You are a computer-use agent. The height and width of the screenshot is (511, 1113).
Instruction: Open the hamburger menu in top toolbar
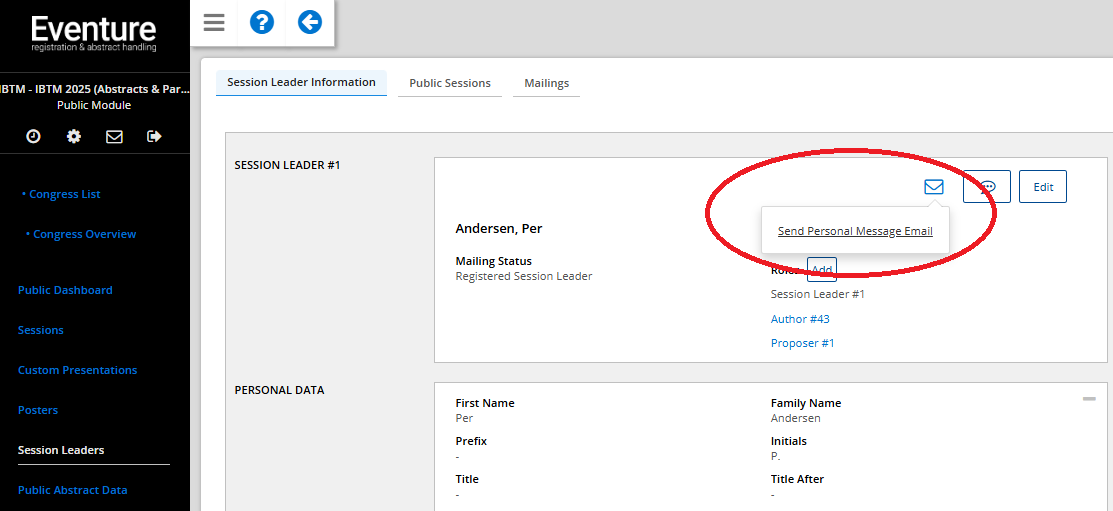point(214,22)
